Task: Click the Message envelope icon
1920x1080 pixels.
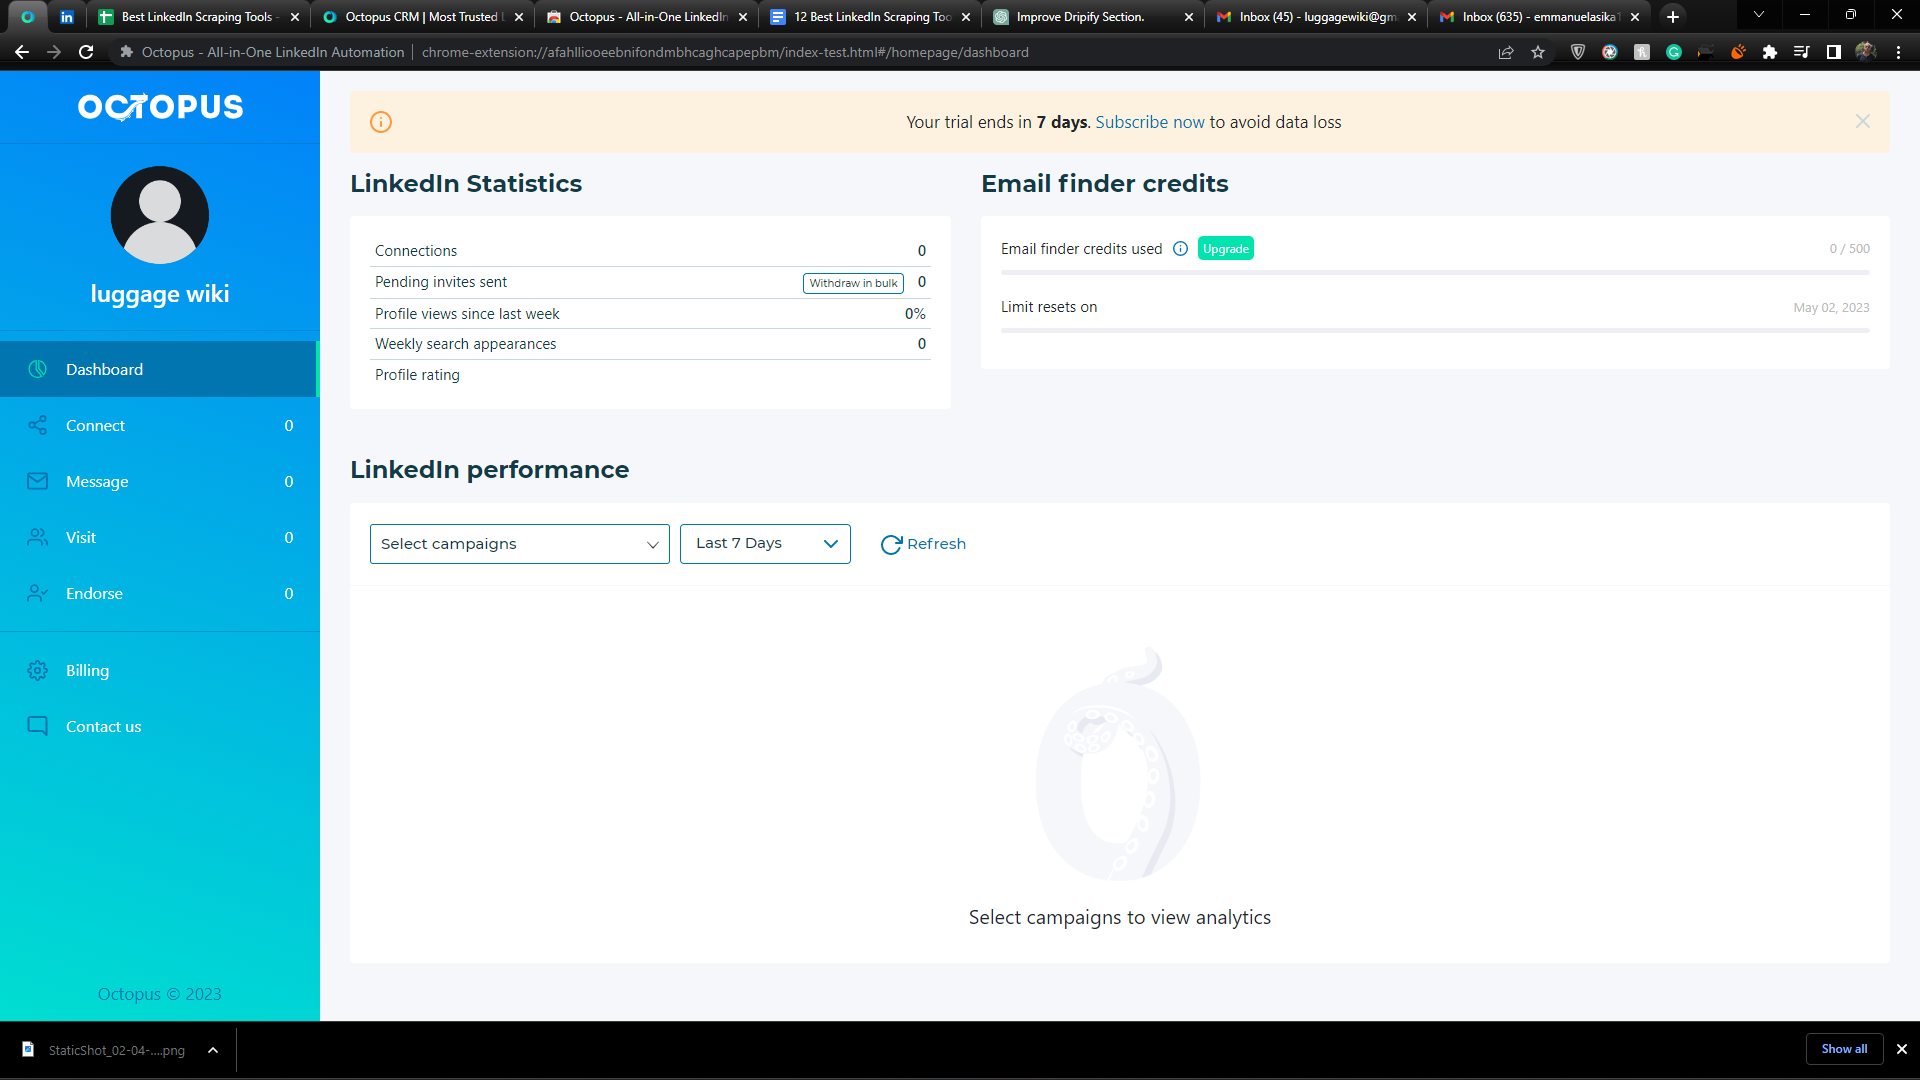Action: [37, 481]
